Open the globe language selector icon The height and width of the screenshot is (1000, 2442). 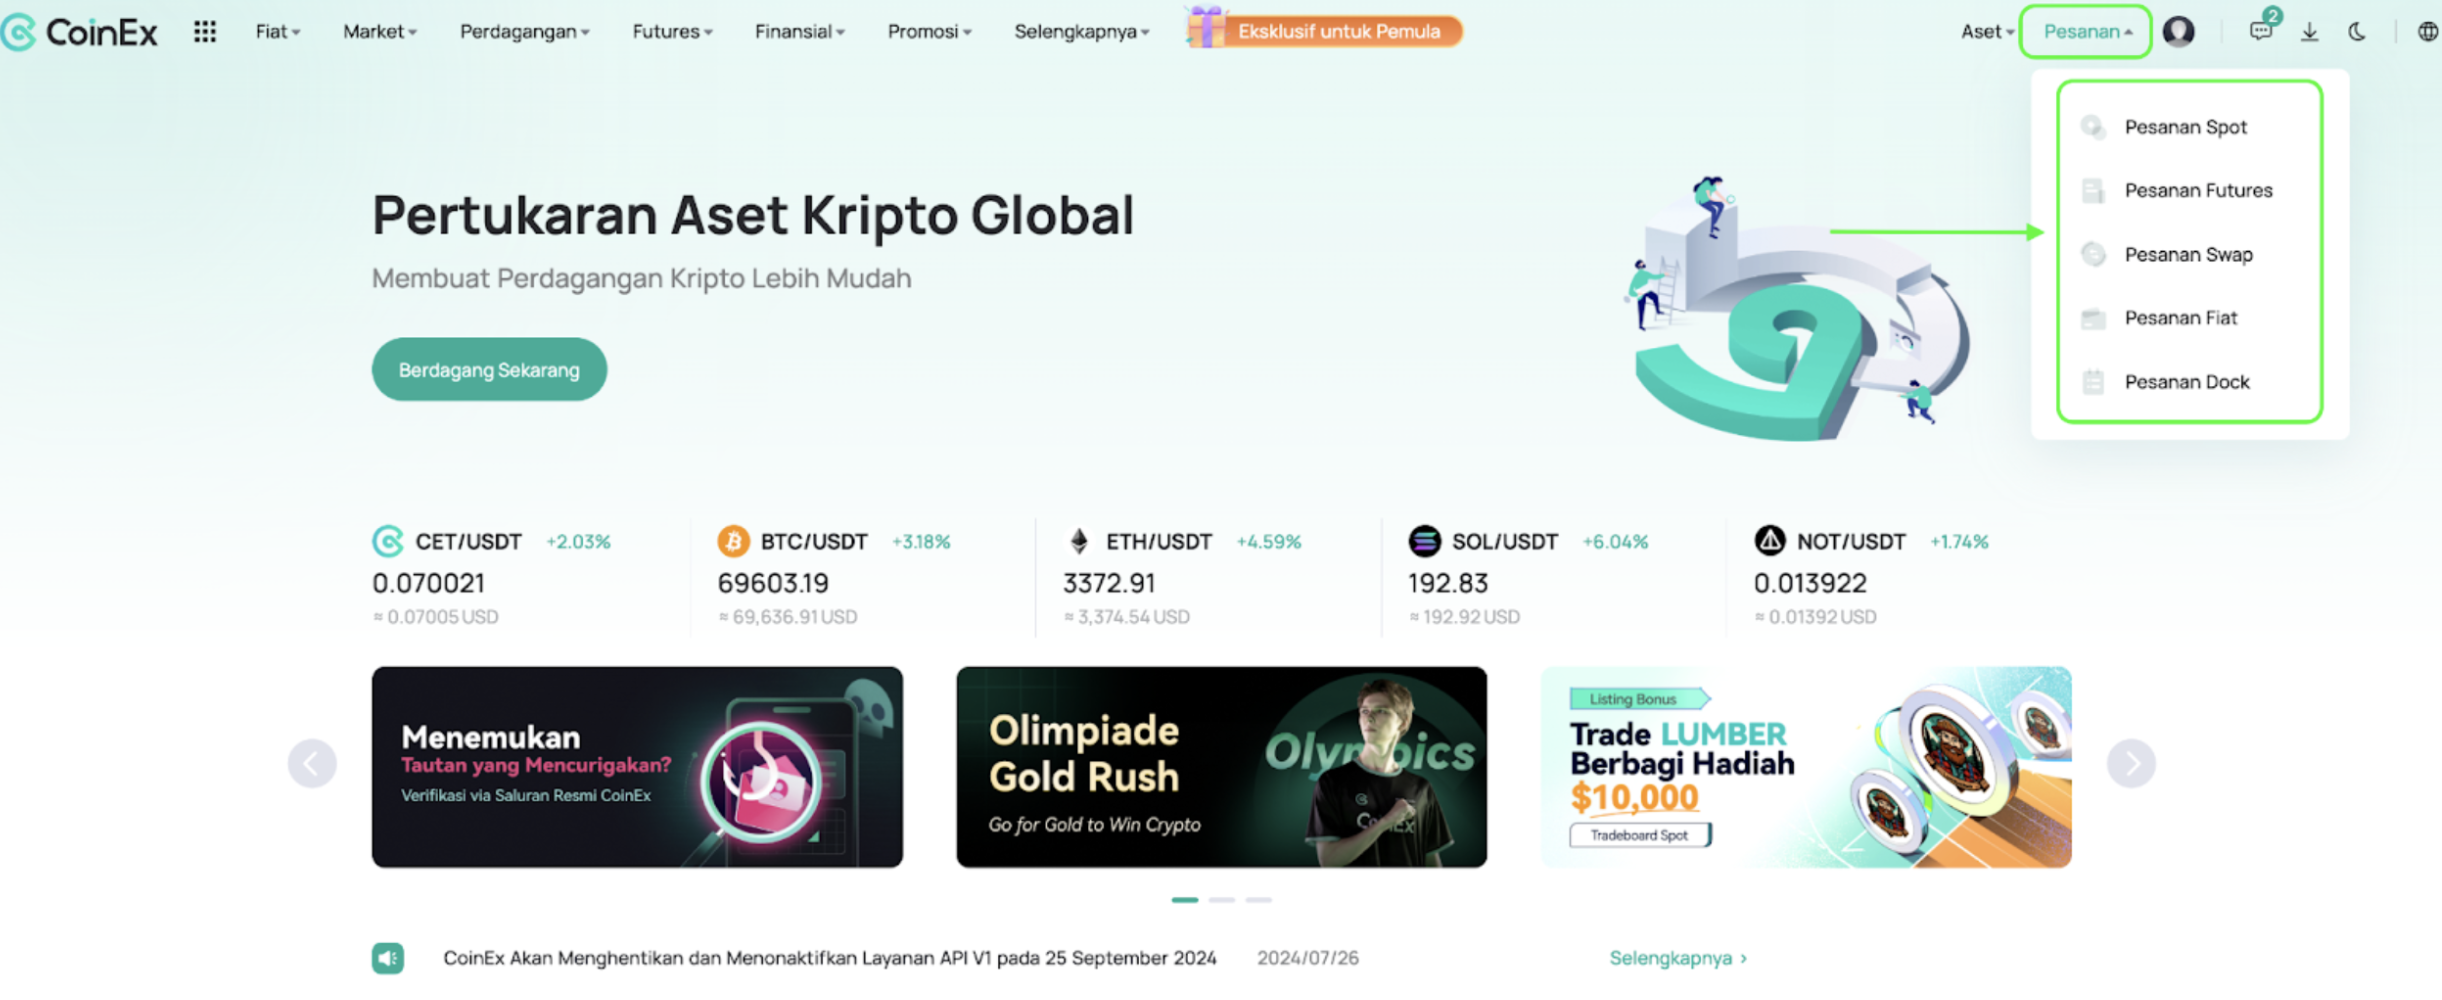(2428, 32)
